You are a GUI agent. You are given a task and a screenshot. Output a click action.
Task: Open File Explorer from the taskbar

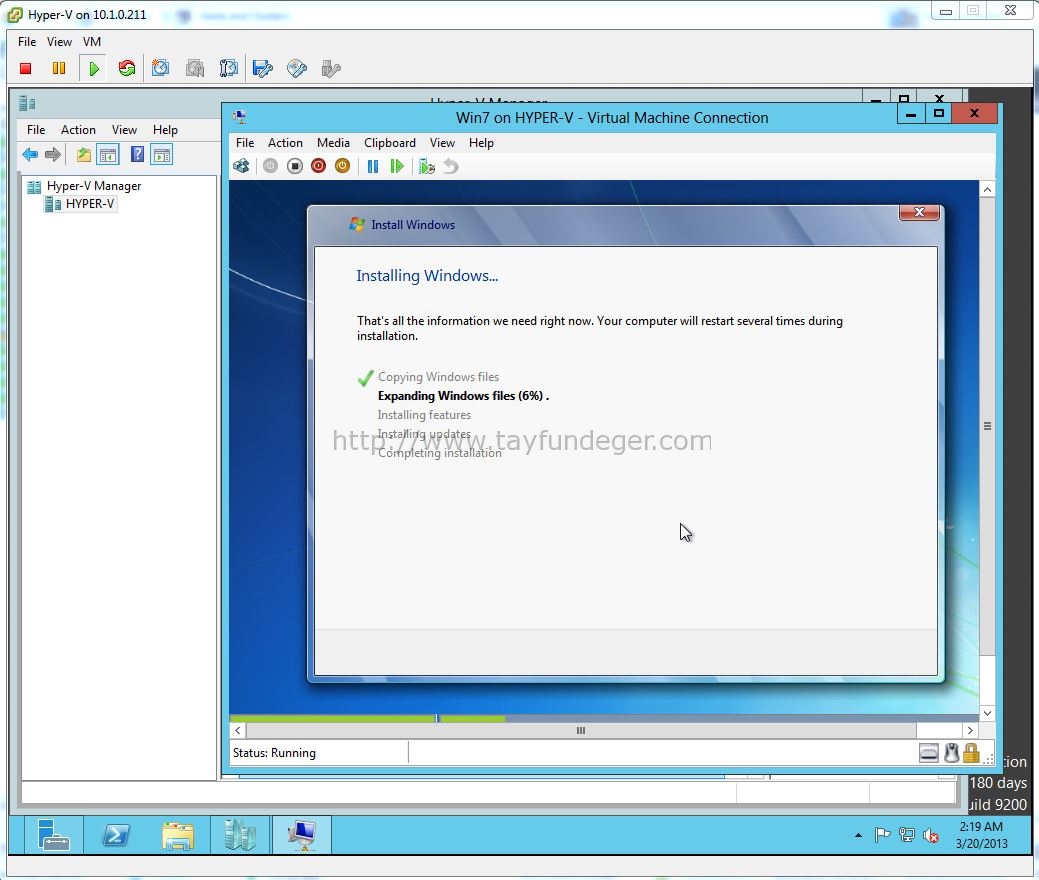click(178, 834)
